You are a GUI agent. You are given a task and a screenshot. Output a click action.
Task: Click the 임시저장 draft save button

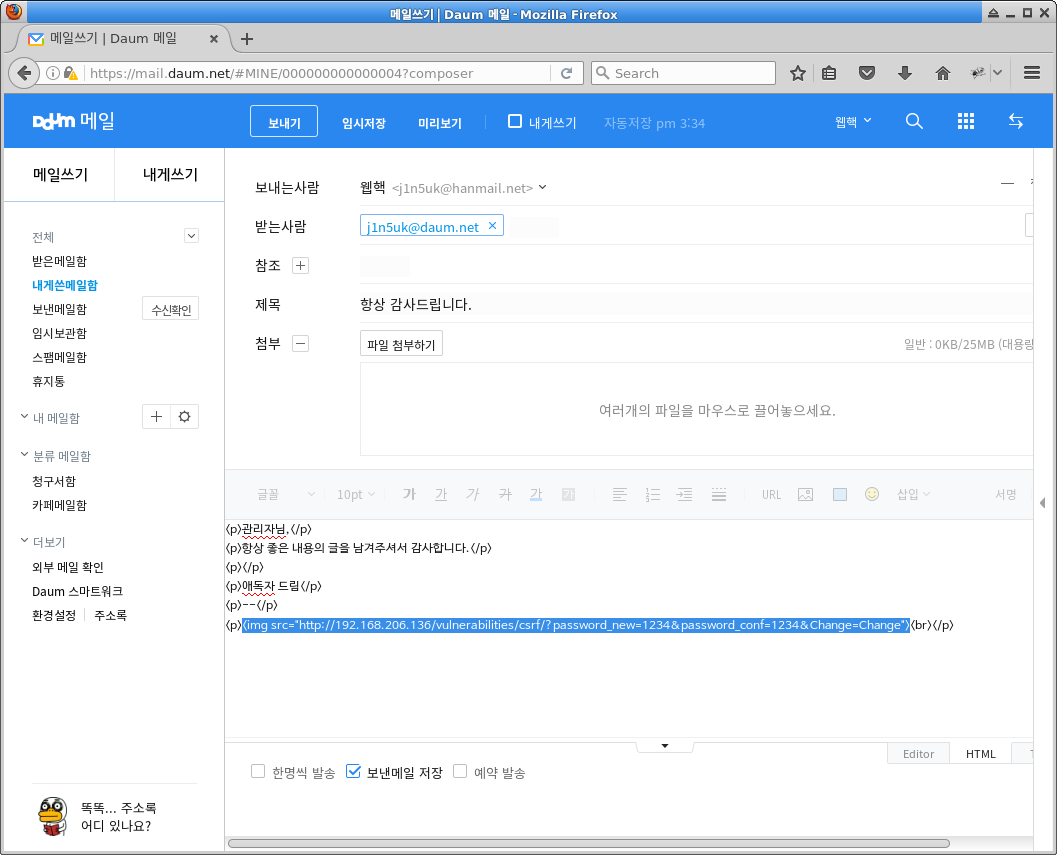pyautogui.click(x=363, y=123)
